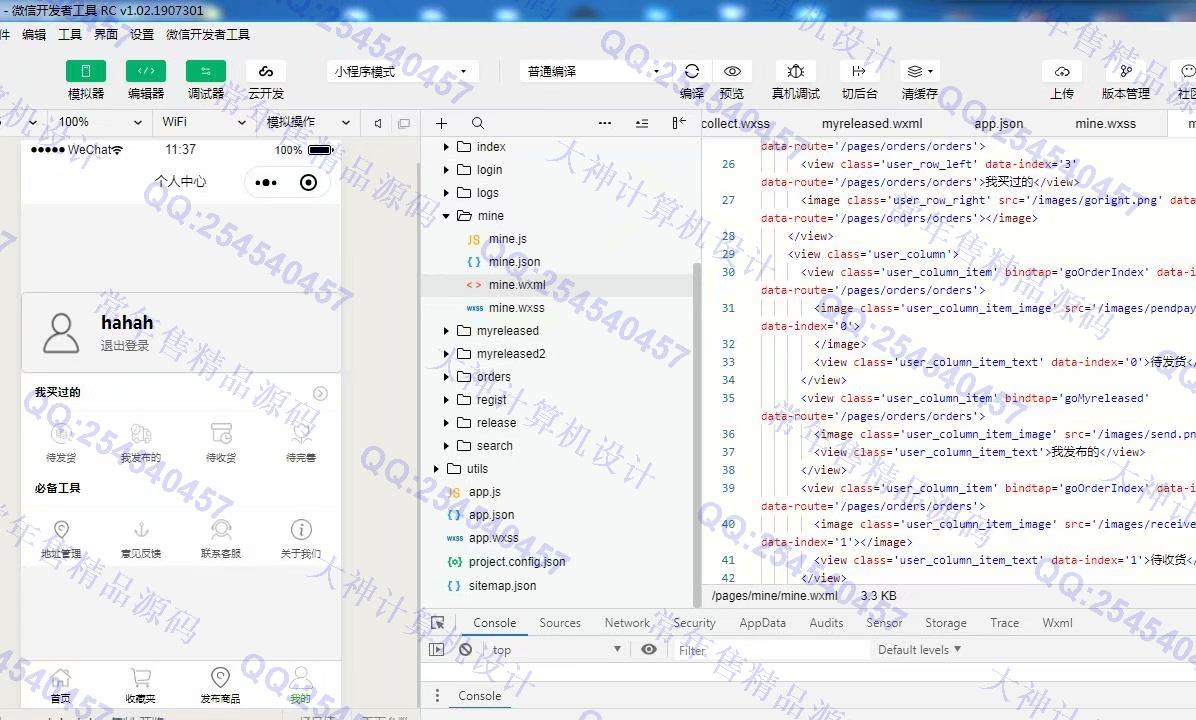
Task: Open project.config.json file
Action: pyautogui.click(x=517, y=561)
